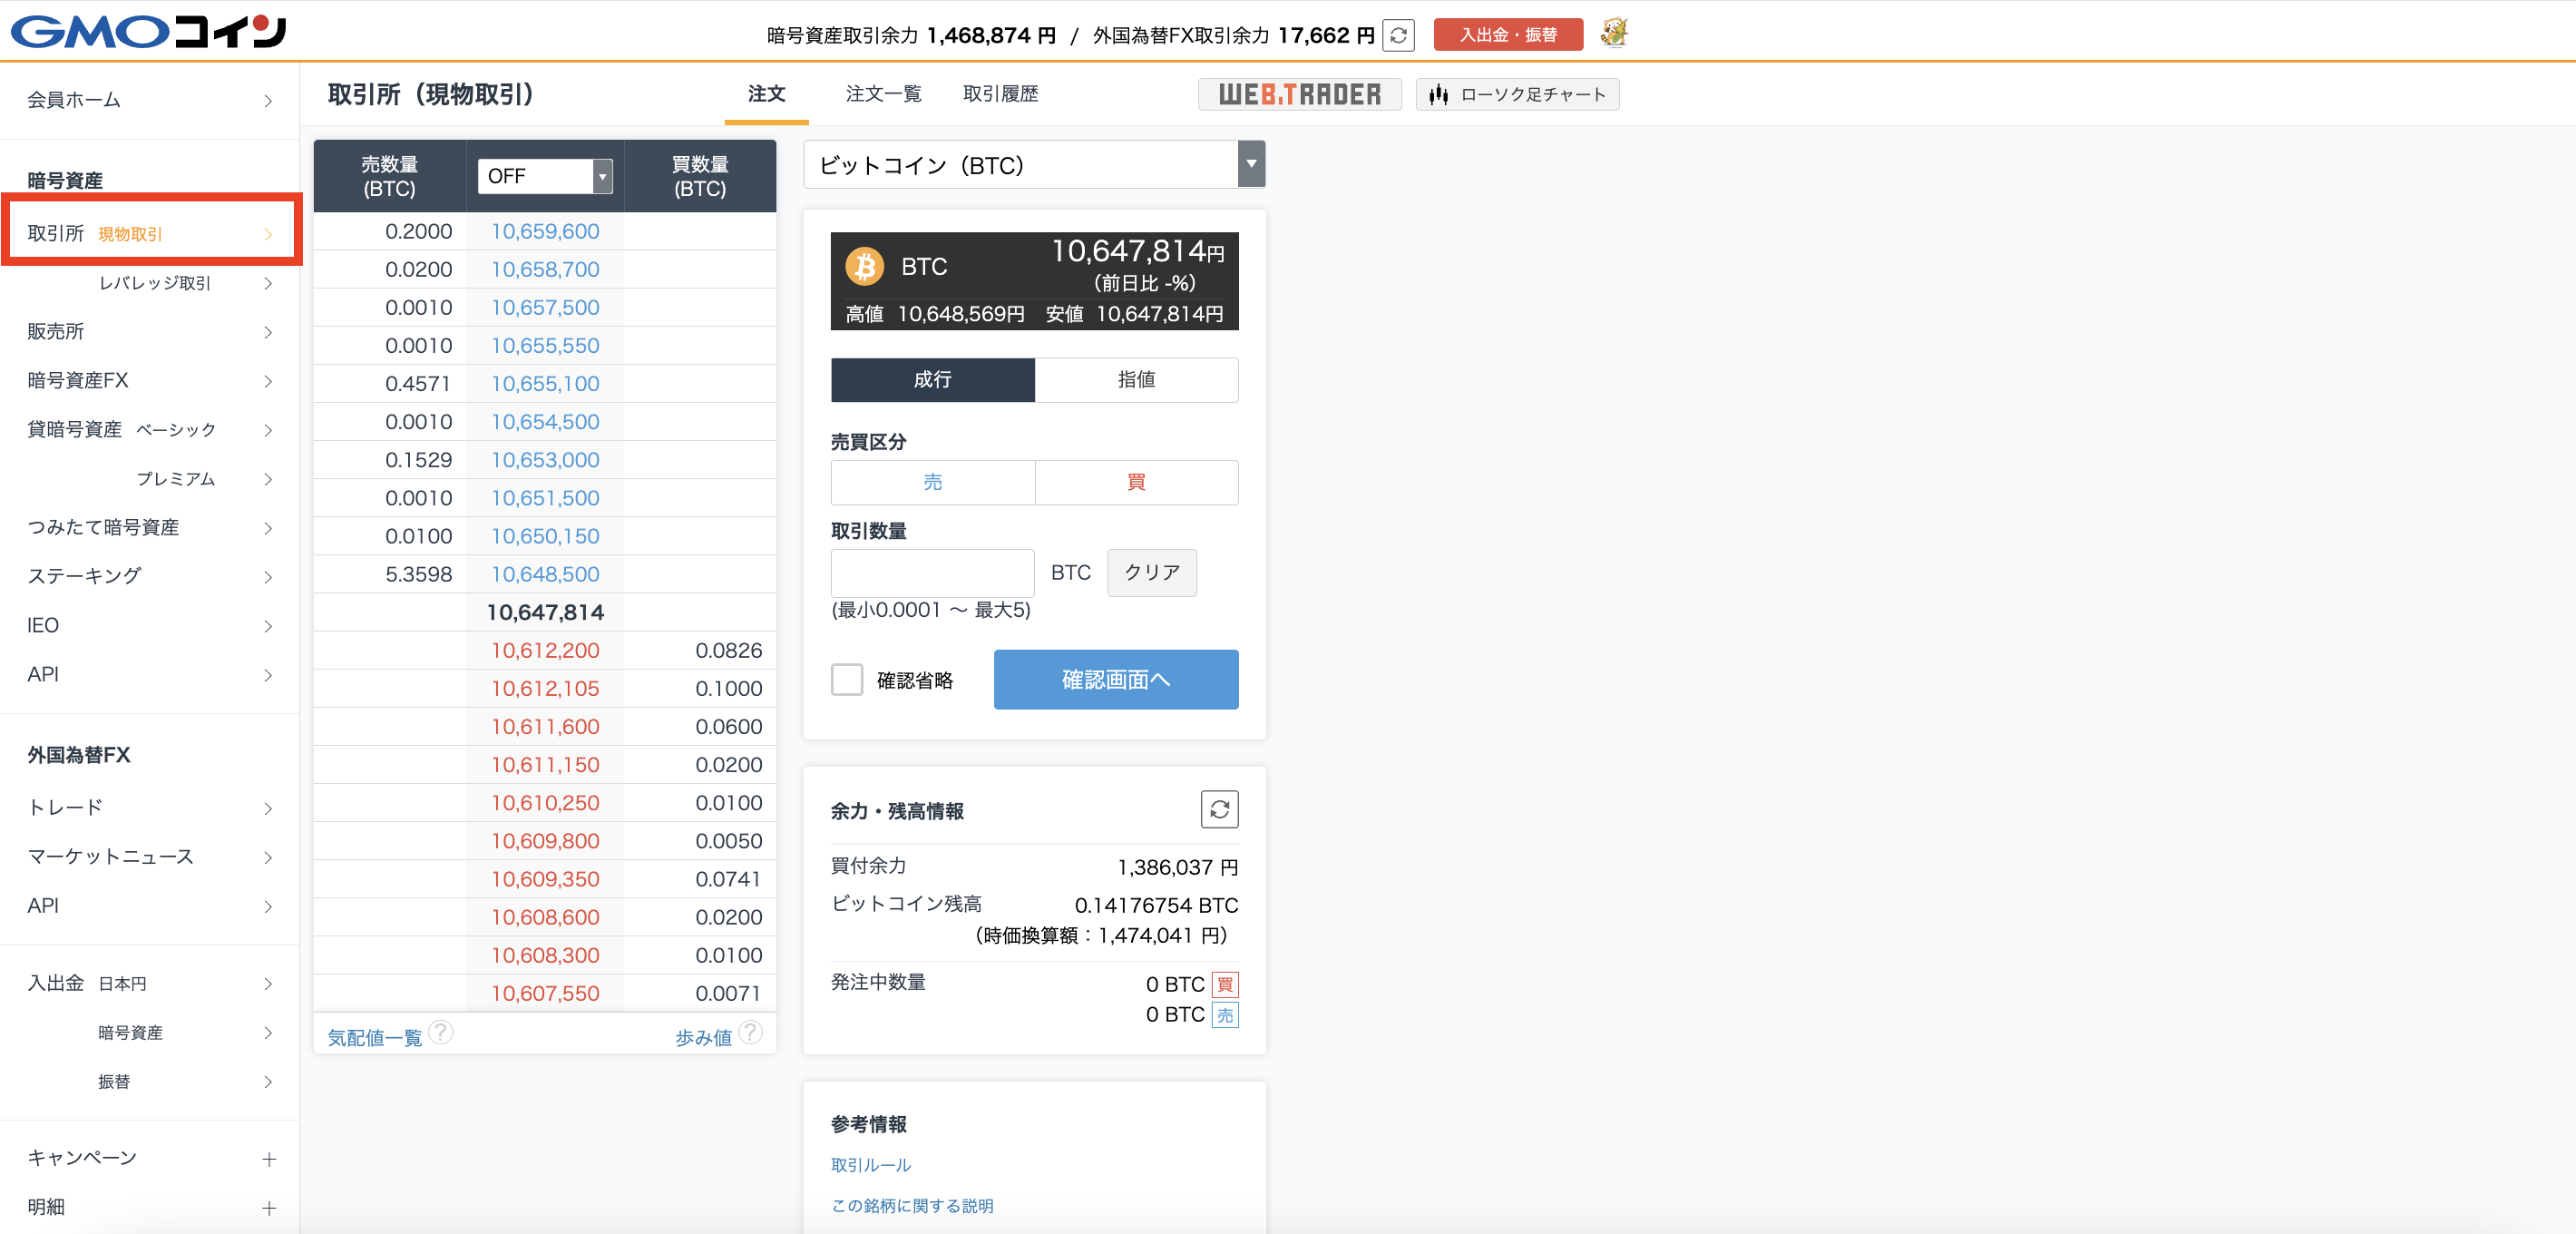Click help icon next to 歩み値
The width and height of the screenshot is (2576, 1234).
tap(750, 1032)
